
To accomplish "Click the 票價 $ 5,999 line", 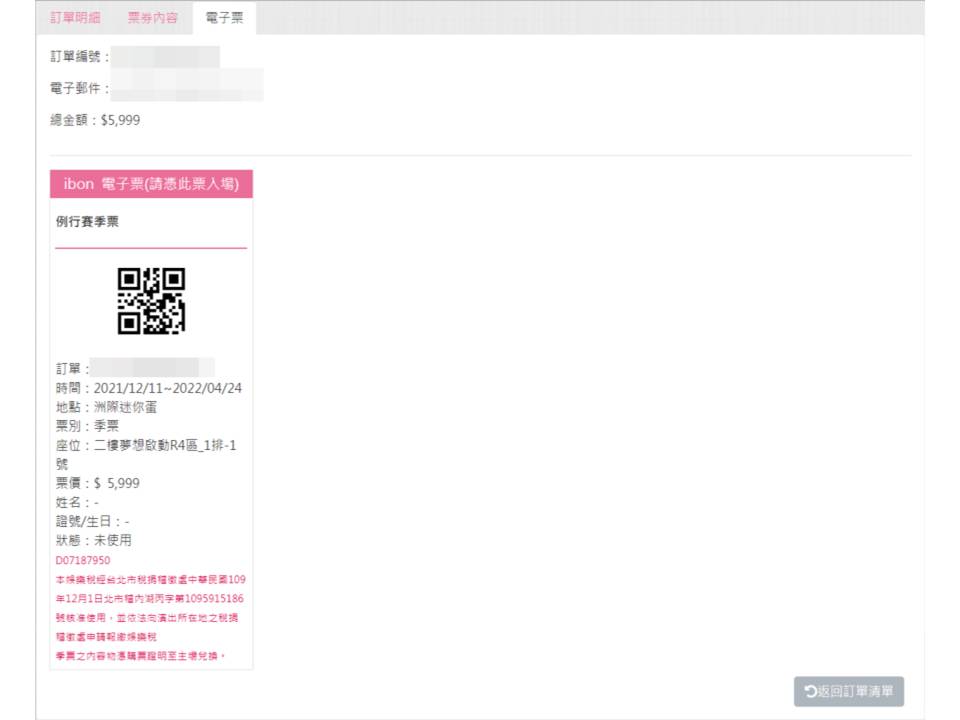I will 98,483.
